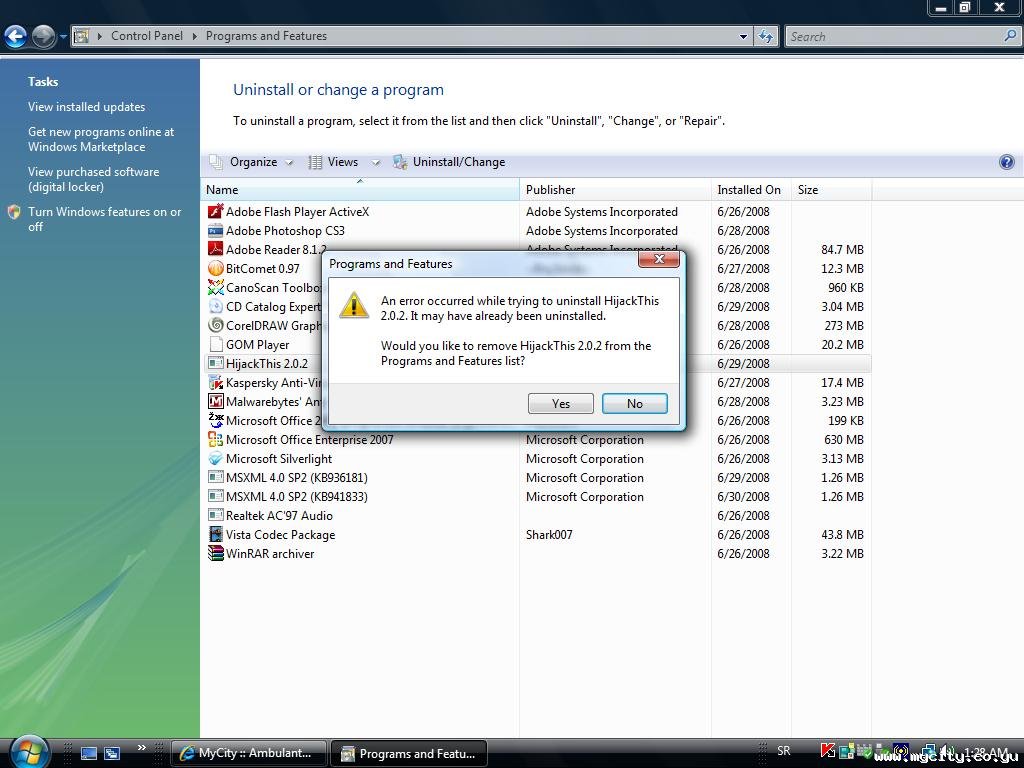Click the Vista Codec Package icon
This screenshot has width=1024, height=768.
[x=216, y=534]
